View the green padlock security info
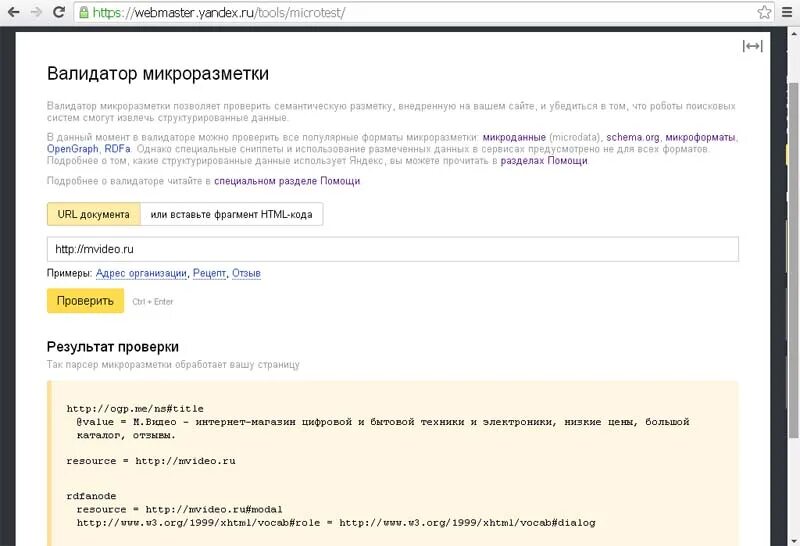This screenshot has width=800, height=546. click(x=84, y=12)
